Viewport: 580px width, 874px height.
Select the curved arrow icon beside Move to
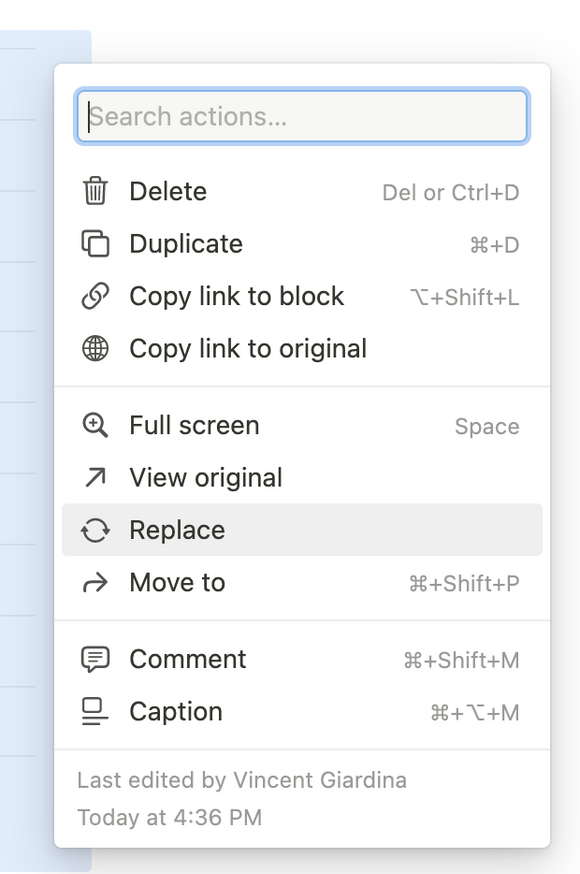click(x=95, y=582)
